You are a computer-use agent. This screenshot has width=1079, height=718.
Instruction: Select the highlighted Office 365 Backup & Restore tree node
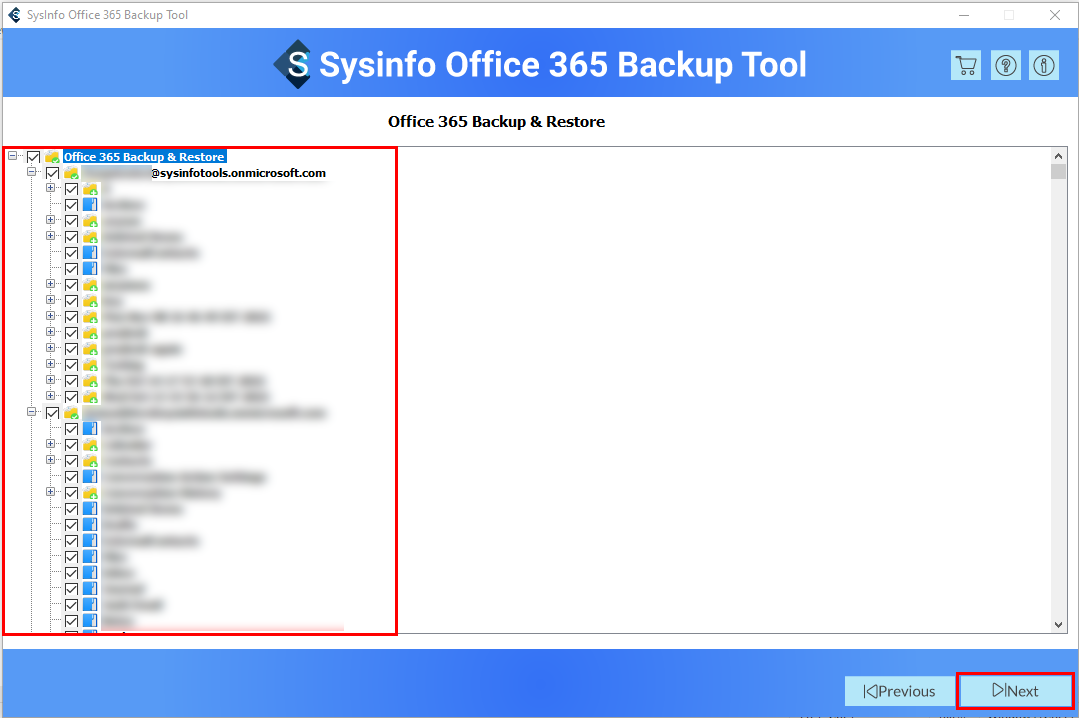coord(144,157)
